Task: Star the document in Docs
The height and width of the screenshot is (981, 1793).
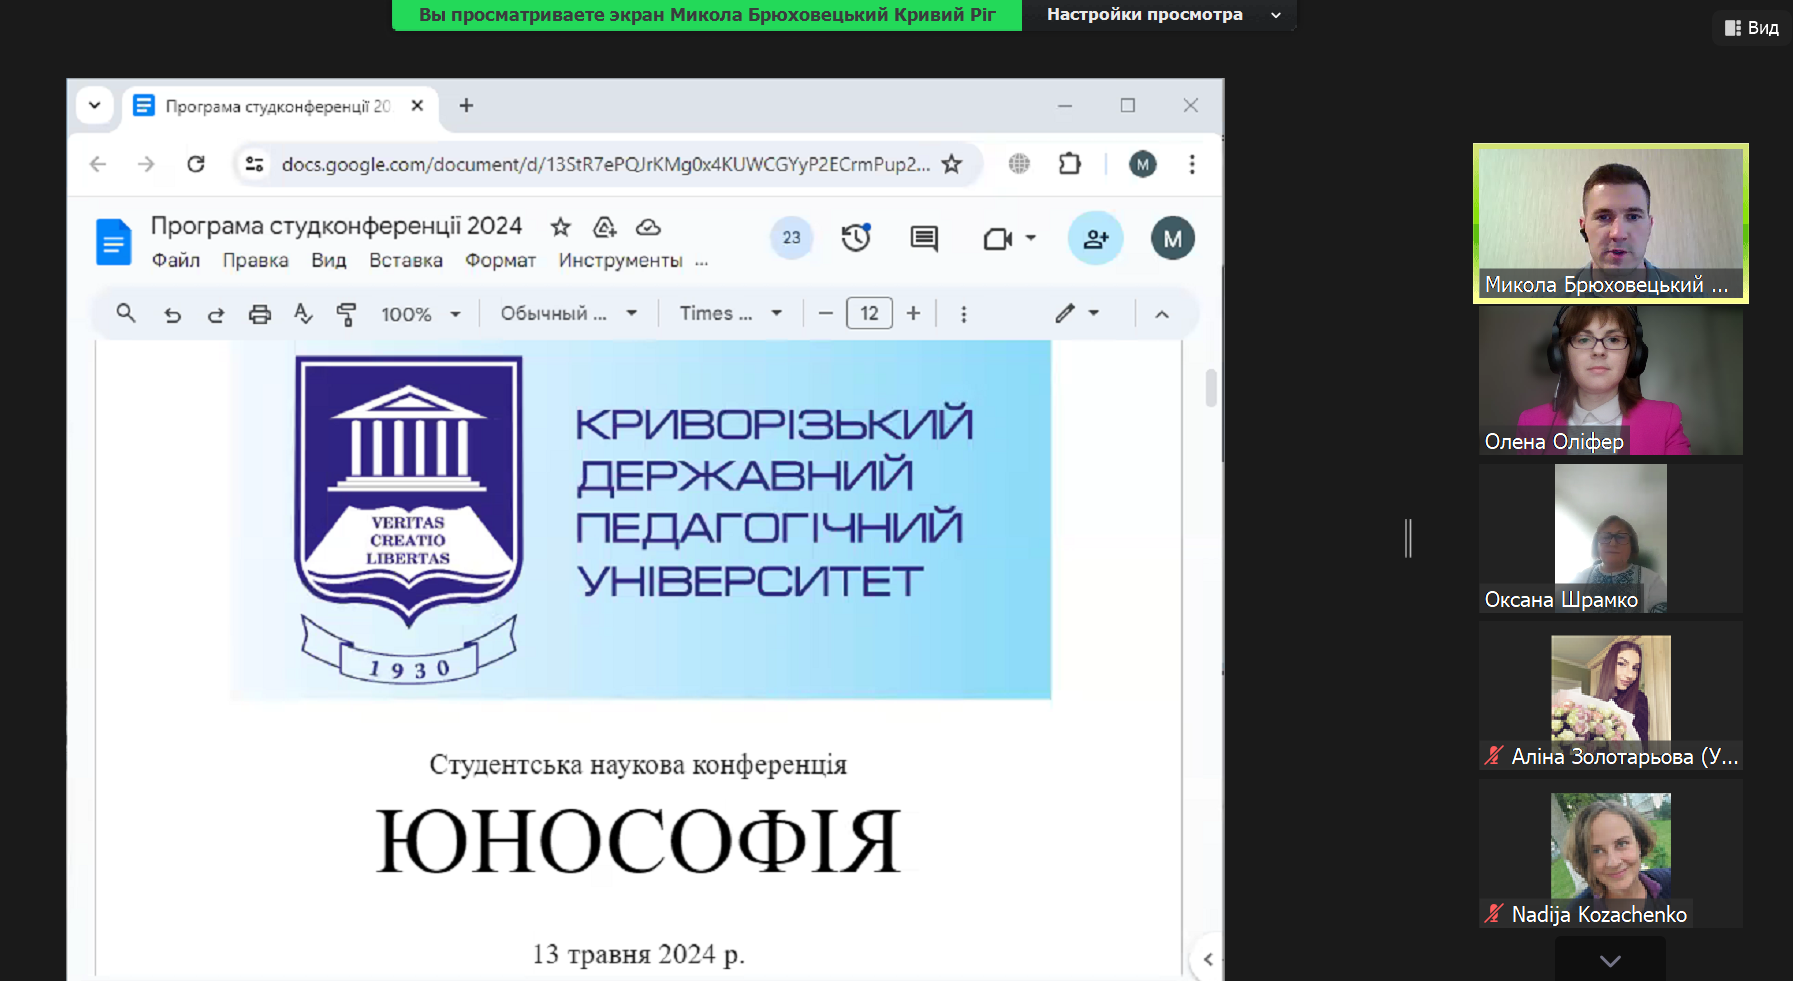Action: coord(560,227)
